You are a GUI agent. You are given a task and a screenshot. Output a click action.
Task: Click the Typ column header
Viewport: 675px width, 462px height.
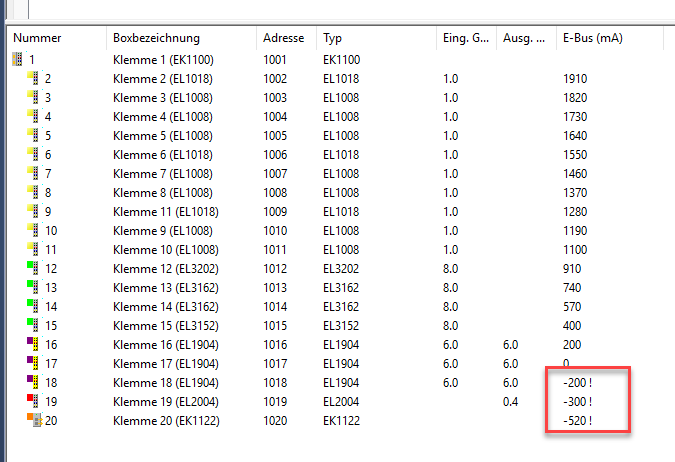click(x=332, y=38)
